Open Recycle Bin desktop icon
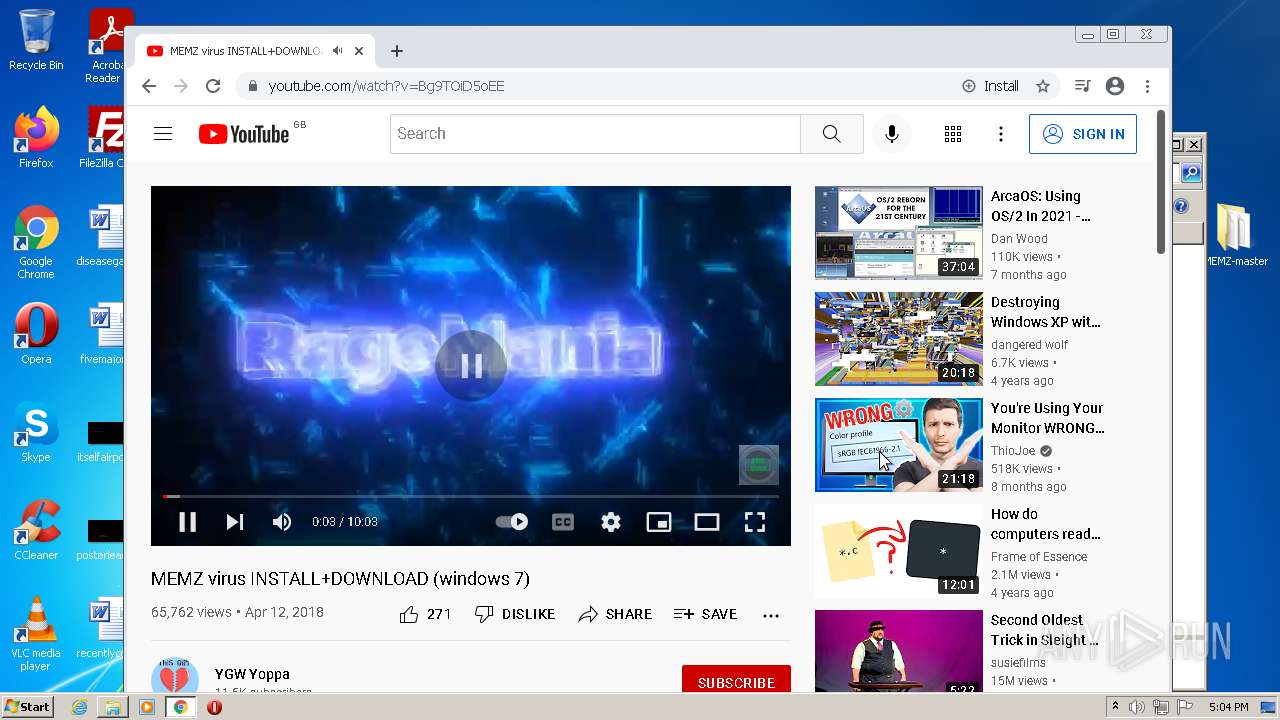The height and width of the screenshot is (720, 1280). tap(35, 40)
